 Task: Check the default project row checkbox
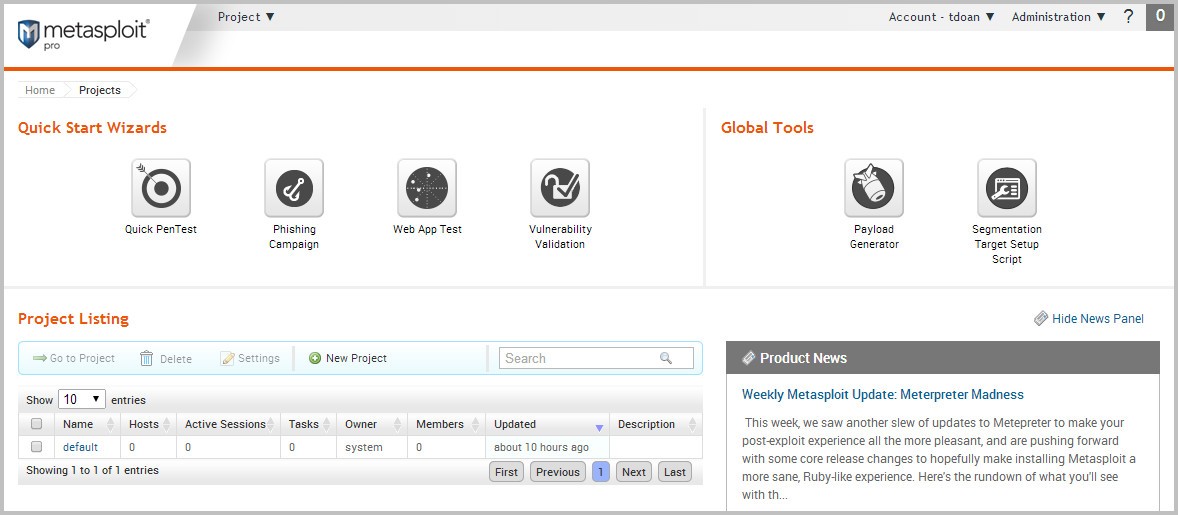36,447
